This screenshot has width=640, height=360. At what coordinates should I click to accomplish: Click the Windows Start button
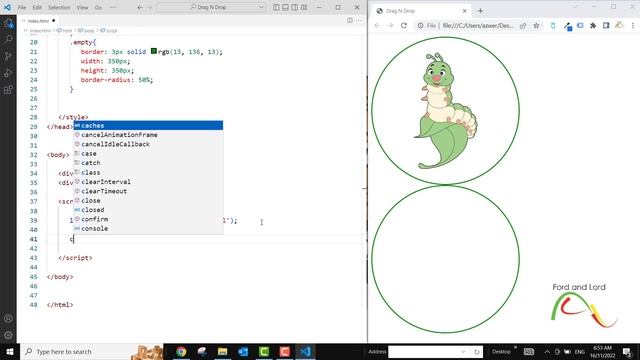point(9,351)
